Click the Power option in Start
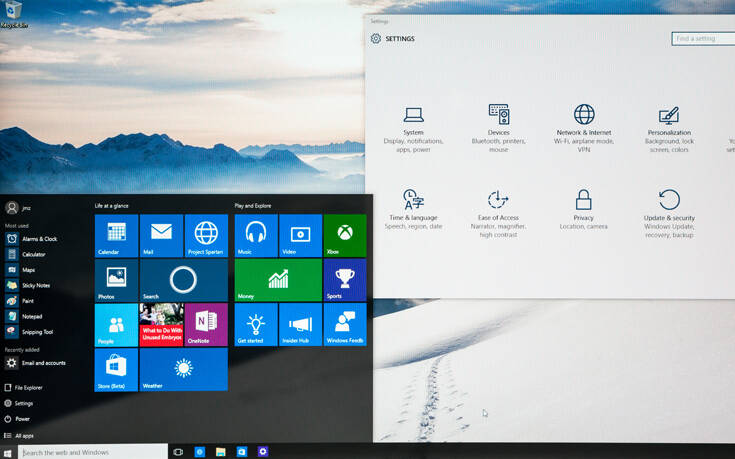The width and height of the screenshot is (735, 459). 17,419
